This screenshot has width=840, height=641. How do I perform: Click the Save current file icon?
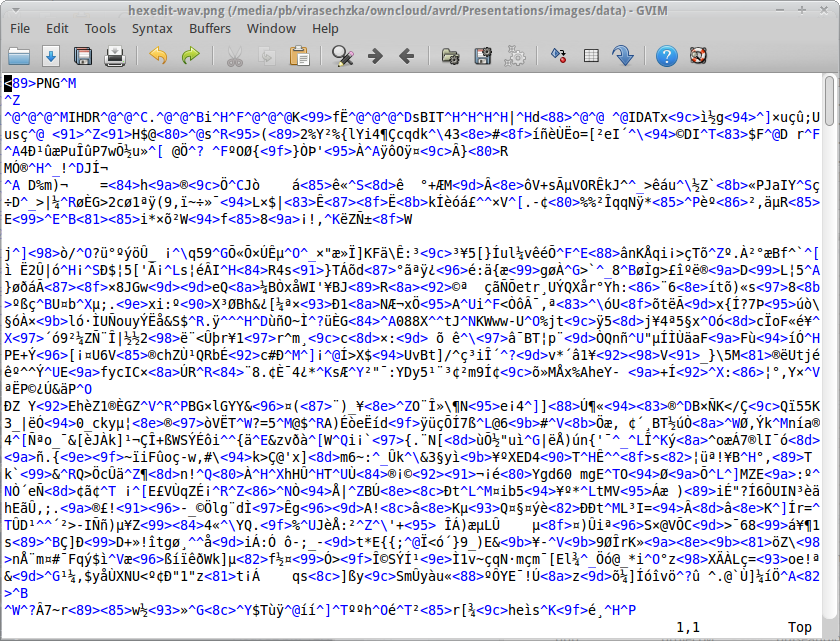[x=52, y=56]
